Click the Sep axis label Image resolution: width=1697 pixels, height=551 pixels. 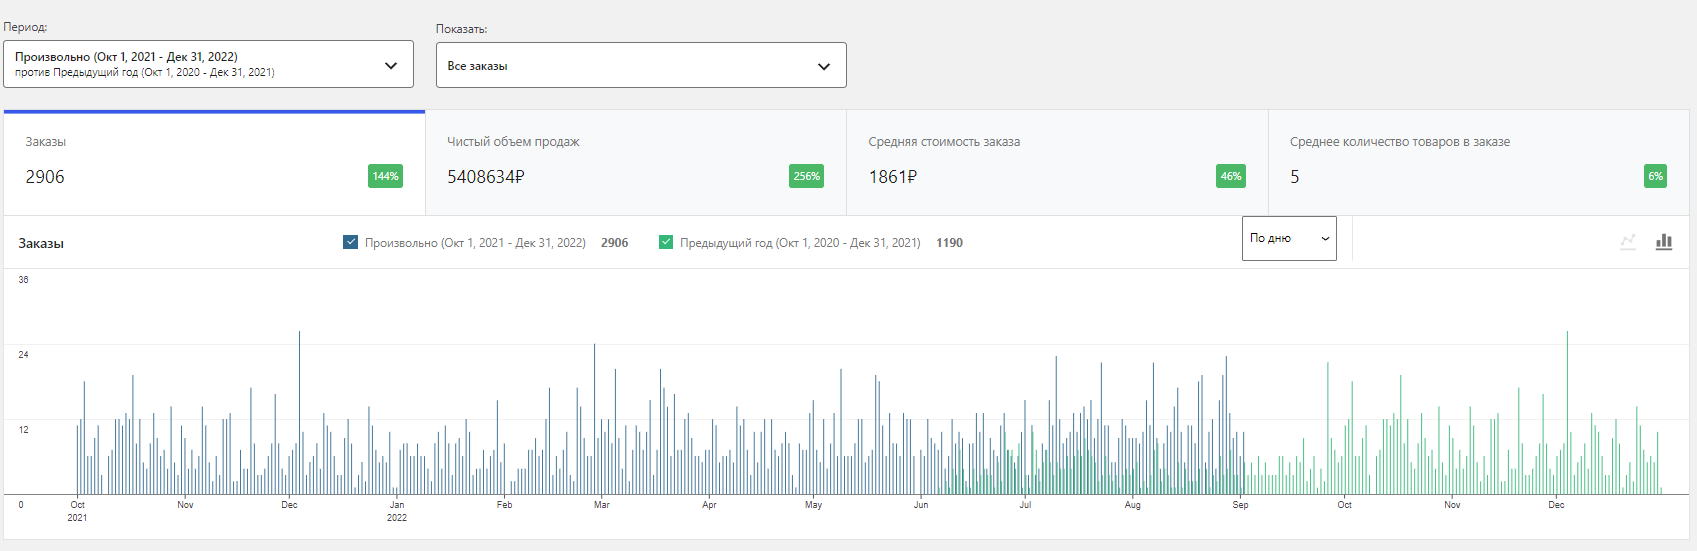tap(1240, 505)
